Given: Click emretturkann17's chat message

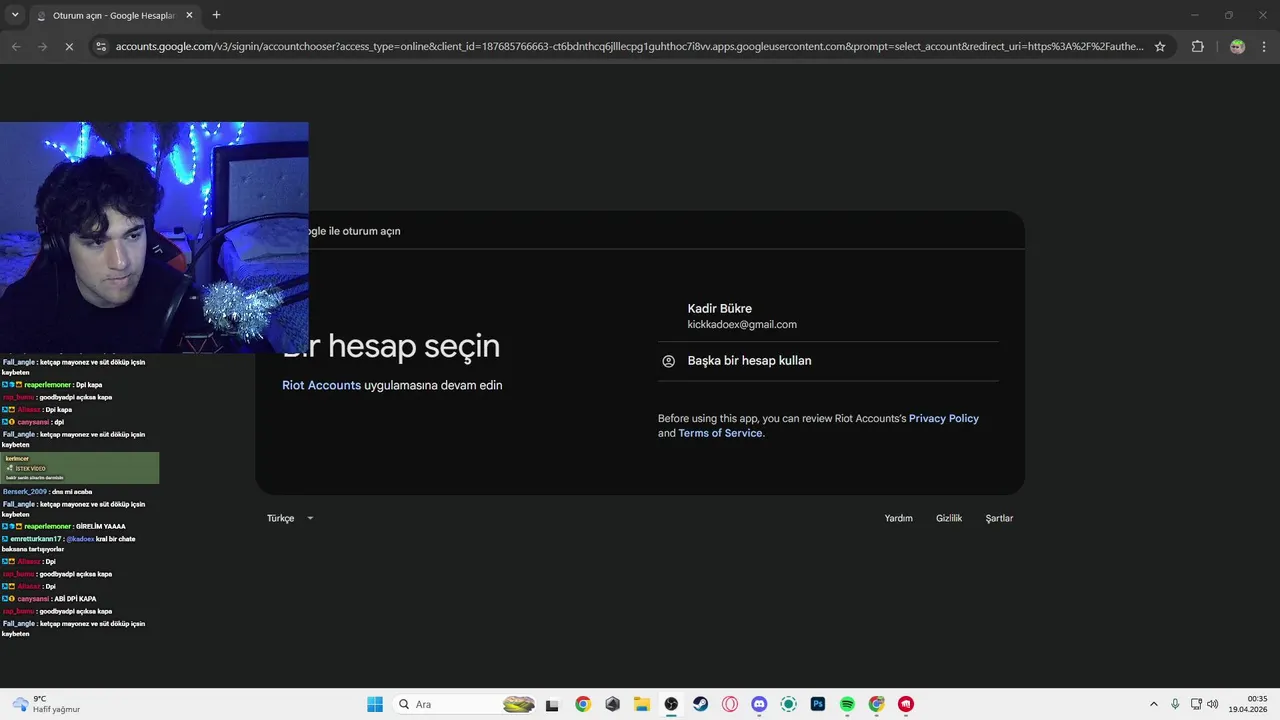Looking at the screenshot, I should [68, 544].
